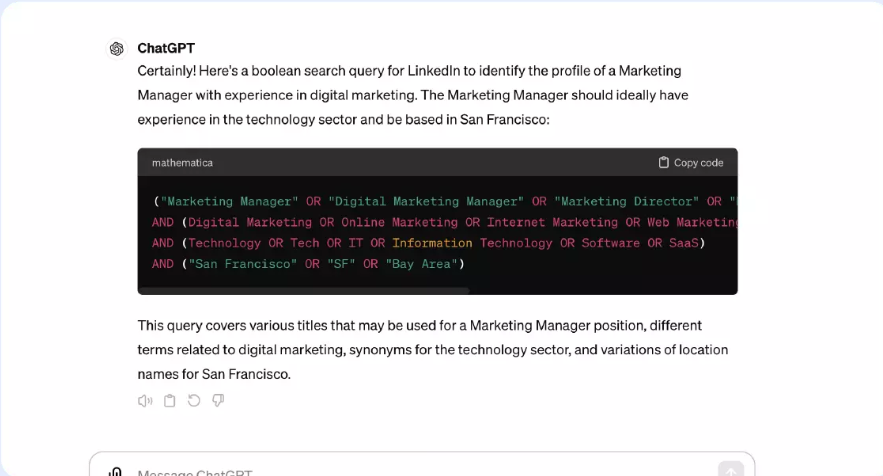Play the response with Read Aloud speaker icon

click(145, 401)
